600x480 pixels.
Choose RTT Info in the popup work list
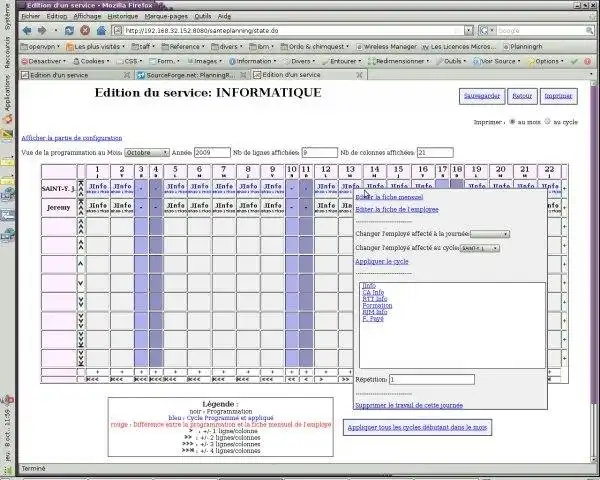coord(375,299)
